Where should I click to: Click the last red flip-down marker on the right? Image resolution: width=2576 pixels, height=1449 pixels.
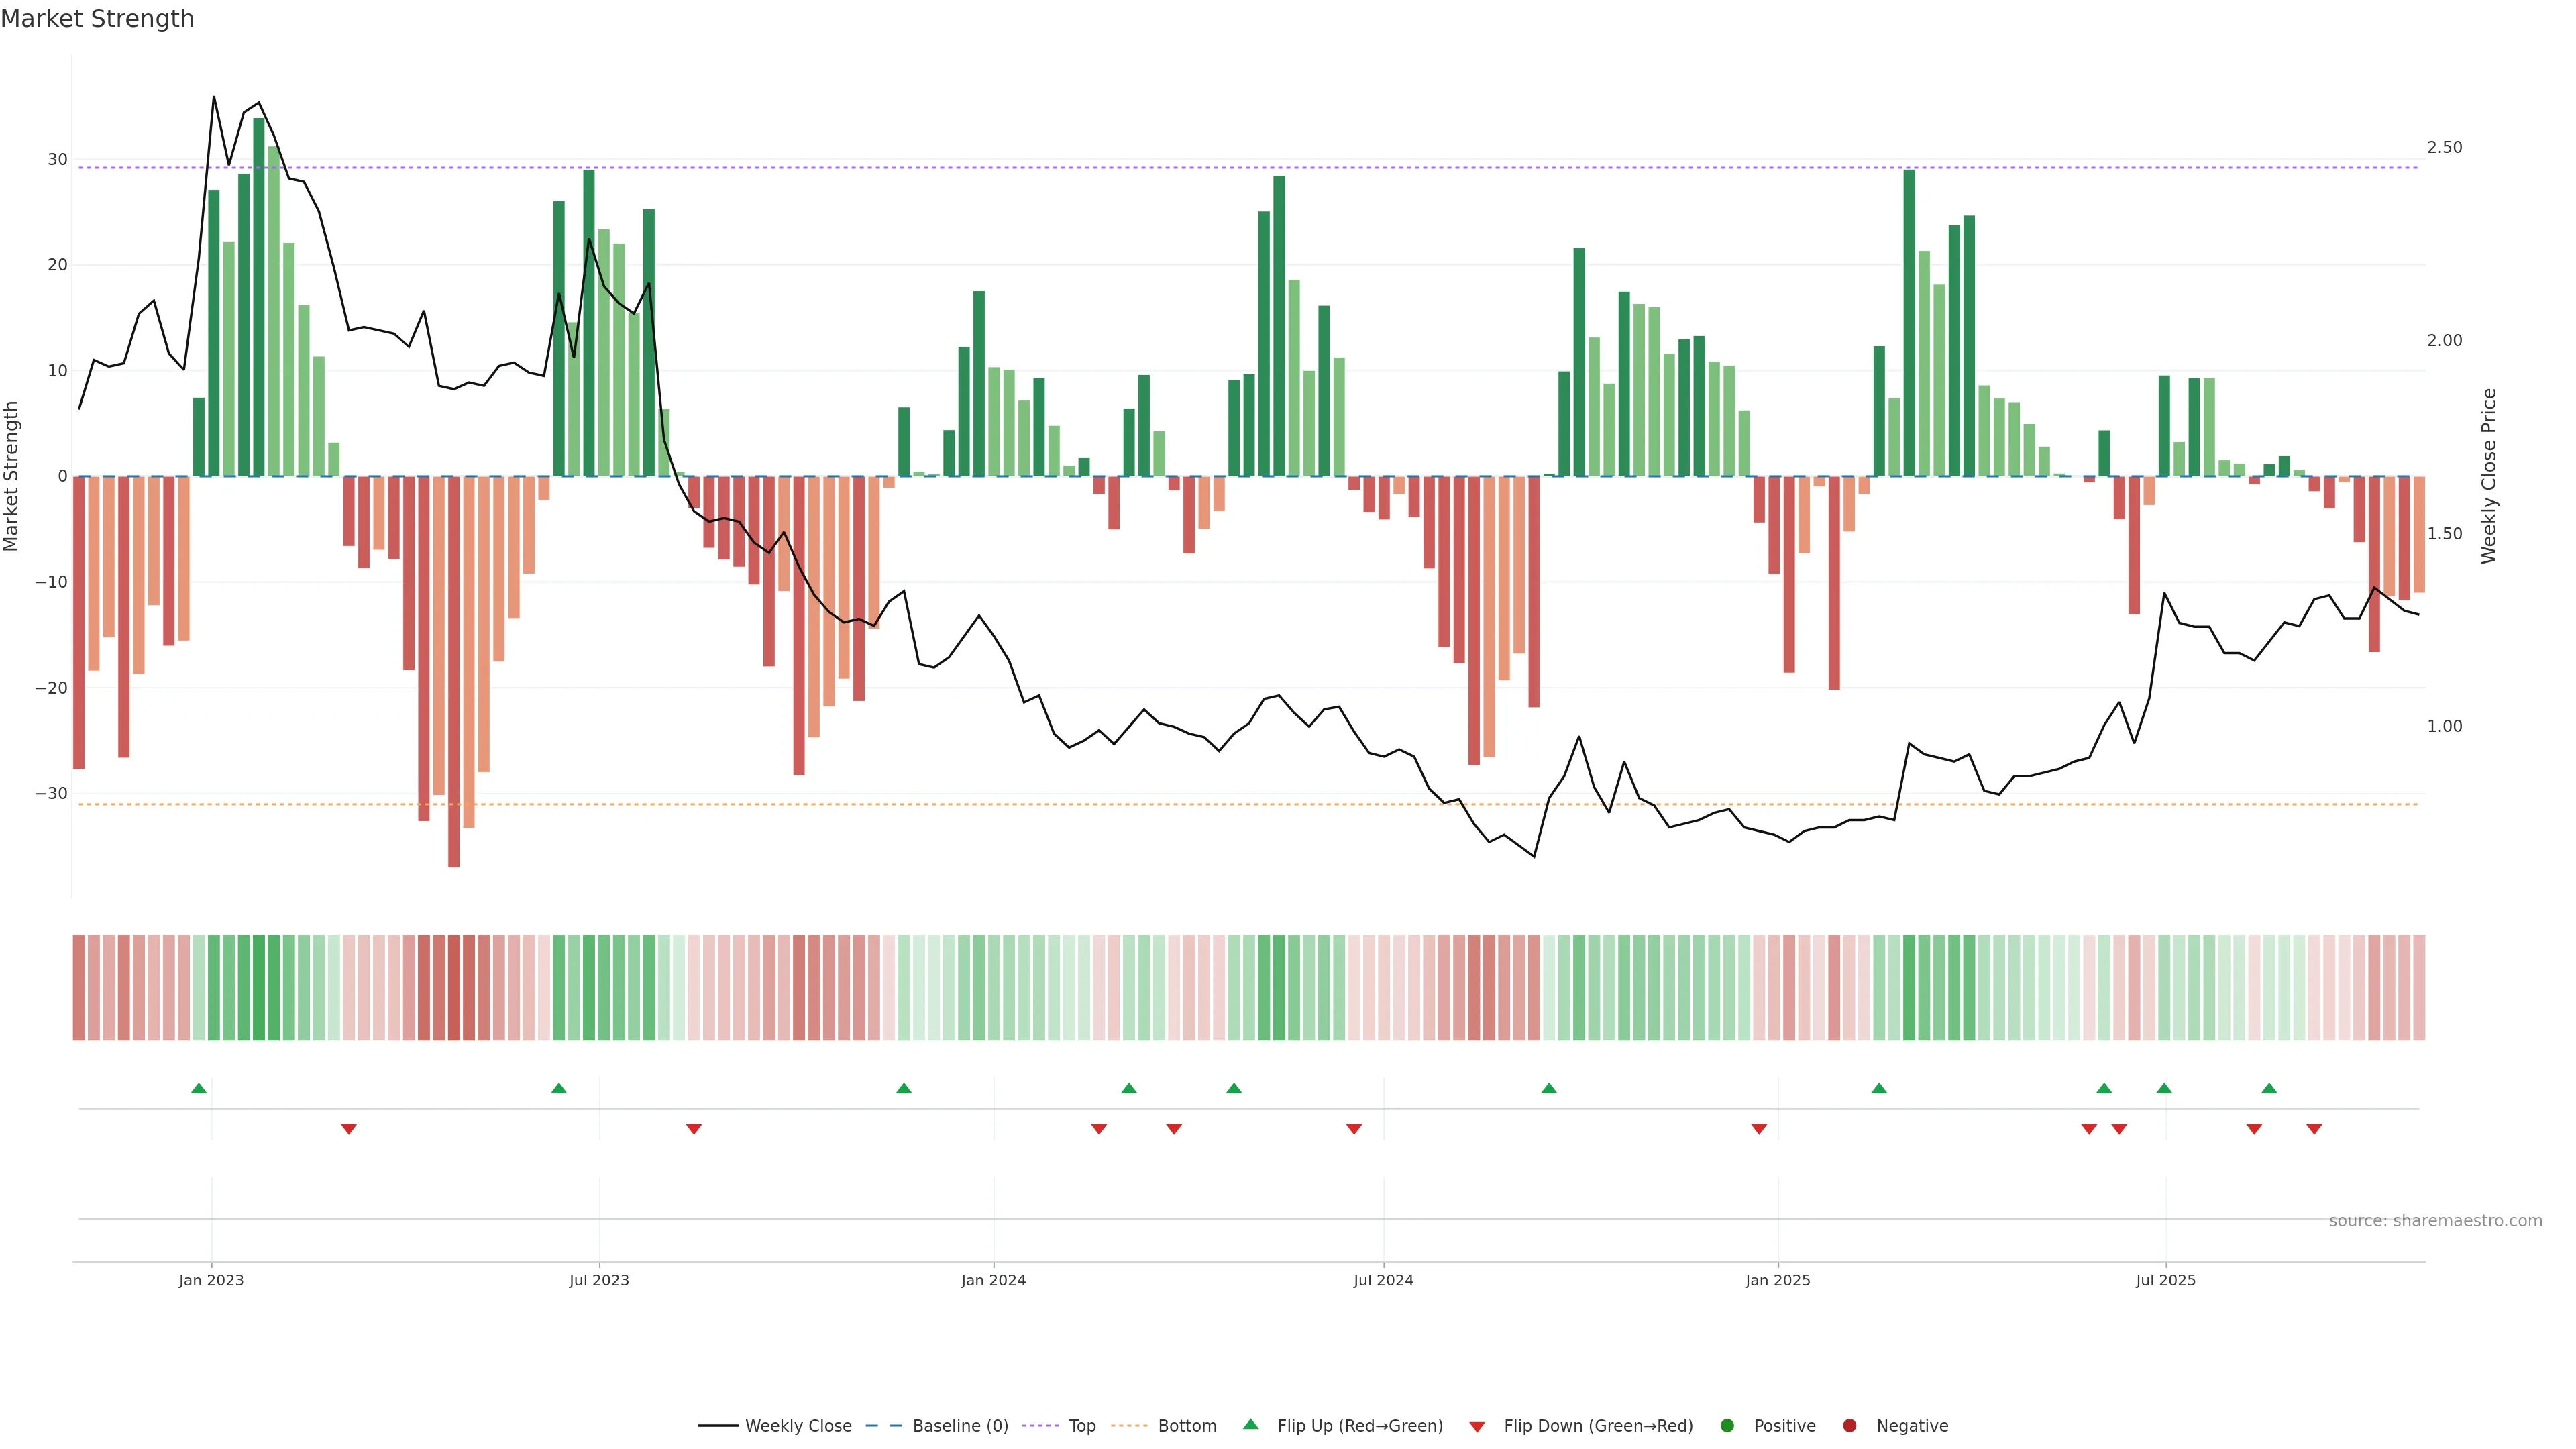tap(2314, 1129)
